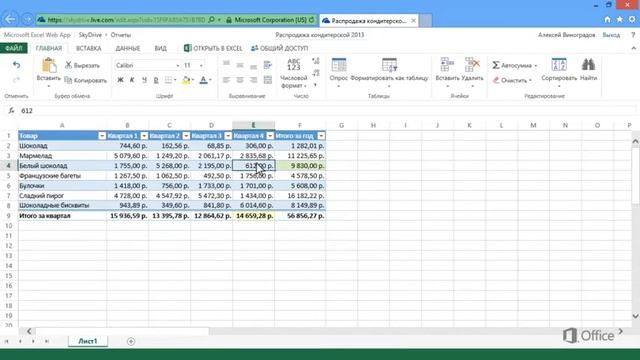640x360 pixels.
Task: Click Insert cells (Вставить) icon
Action: tap(447, 65)
